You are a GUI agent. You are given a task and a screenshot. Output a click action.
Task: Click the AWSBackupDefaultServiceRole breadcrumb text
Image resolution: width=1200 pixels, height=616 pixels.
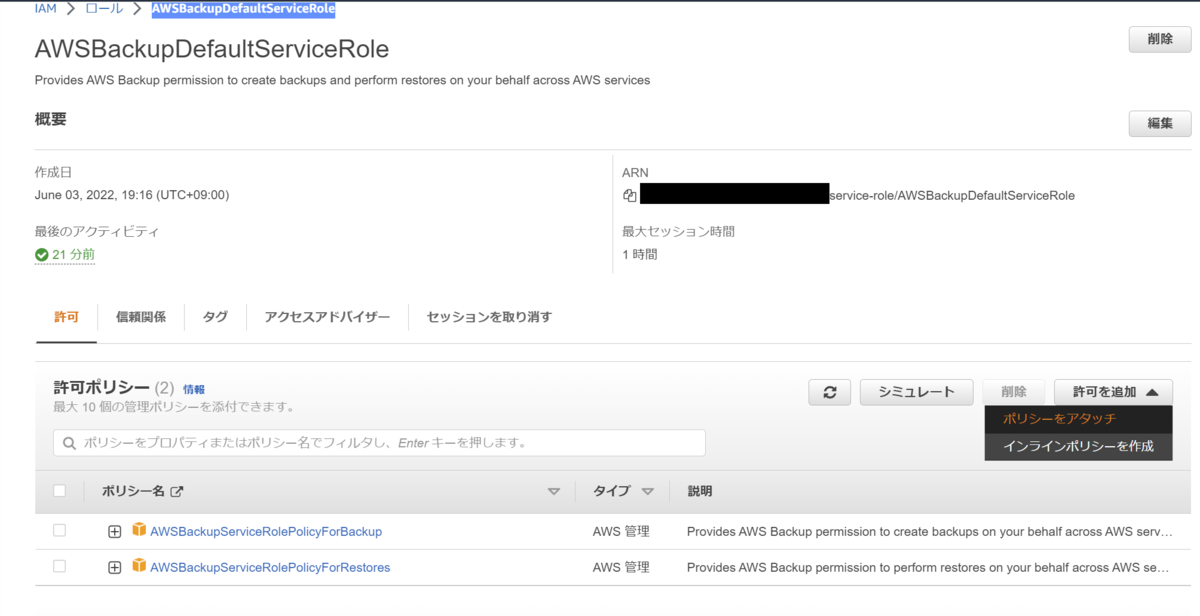(243, 9)
